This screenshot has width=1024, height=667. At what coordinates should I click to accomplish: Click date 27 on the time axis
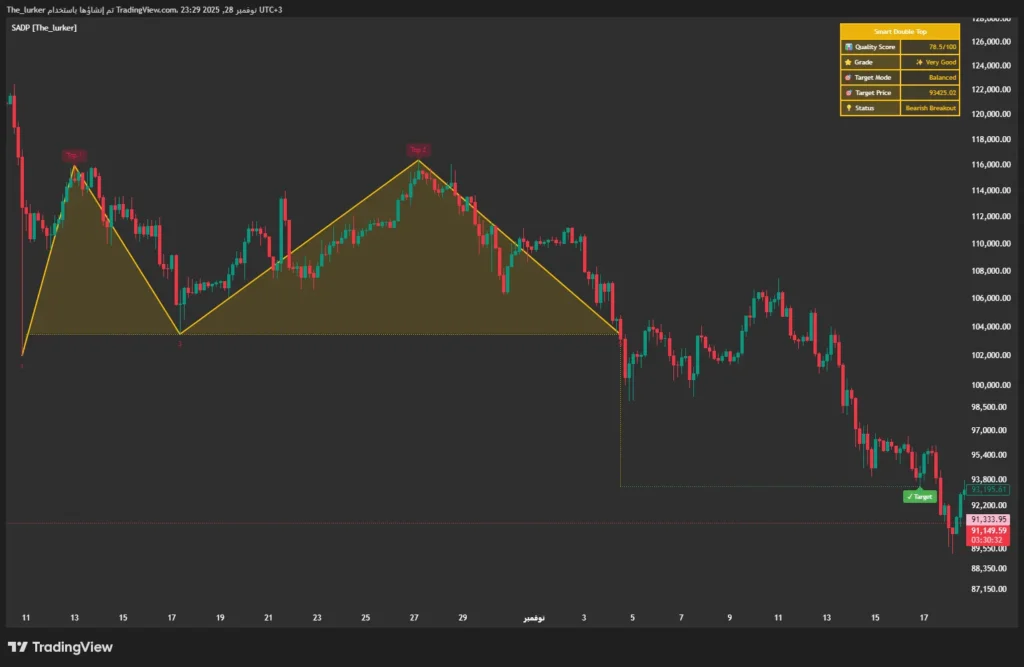click(414, 617)
